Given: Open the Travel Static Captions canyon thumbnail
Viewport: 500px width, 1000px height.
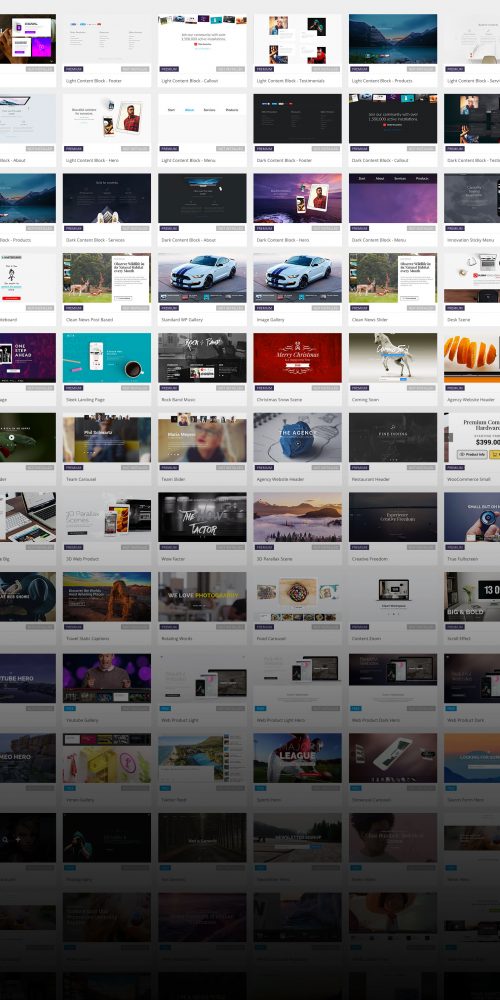Looking at the screenshot, I should 107,597.
